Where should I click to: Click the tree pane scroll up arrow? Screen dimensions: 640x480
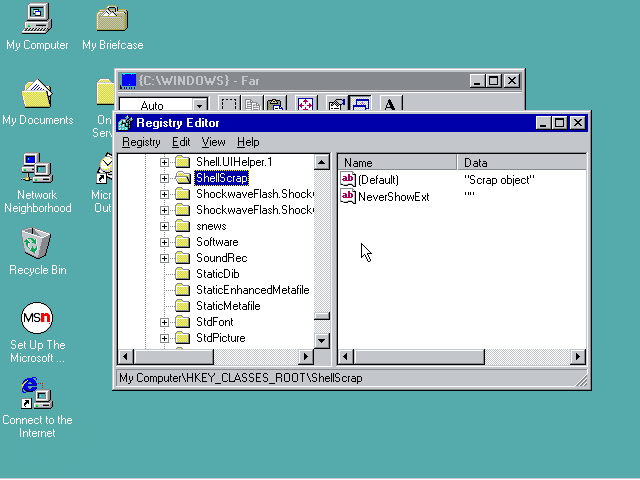(322, 162)
